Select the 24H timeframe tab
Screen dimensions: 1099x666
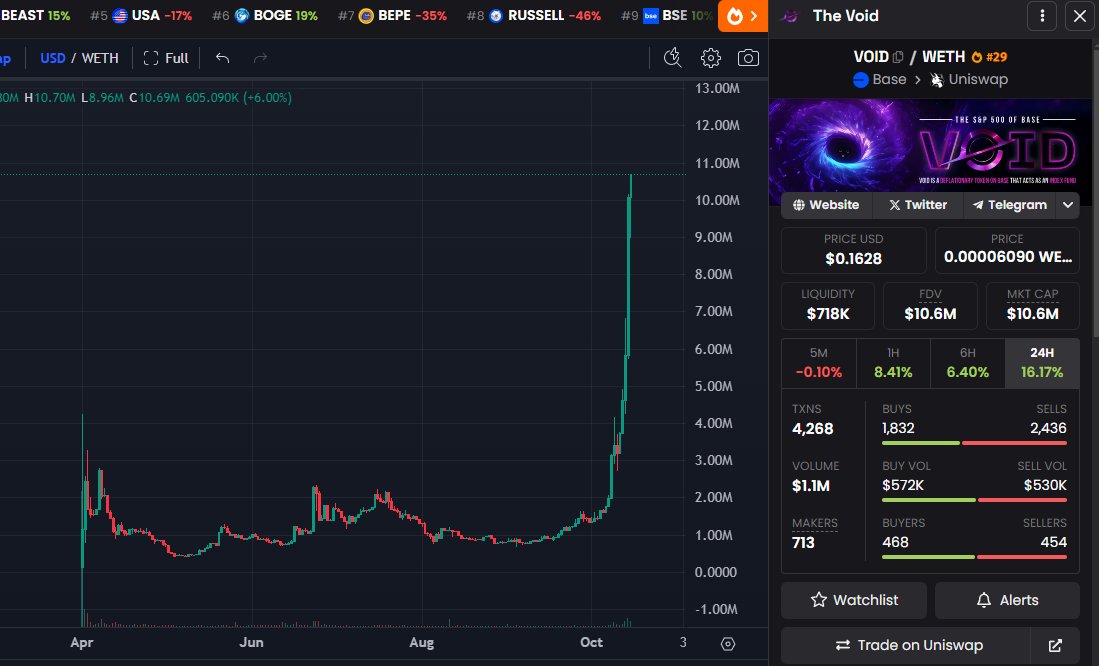tap(1042, 363)
